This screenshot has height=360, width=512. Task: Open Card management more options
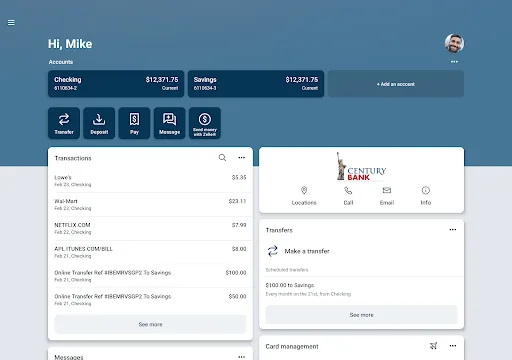click(x=453, y=346)
